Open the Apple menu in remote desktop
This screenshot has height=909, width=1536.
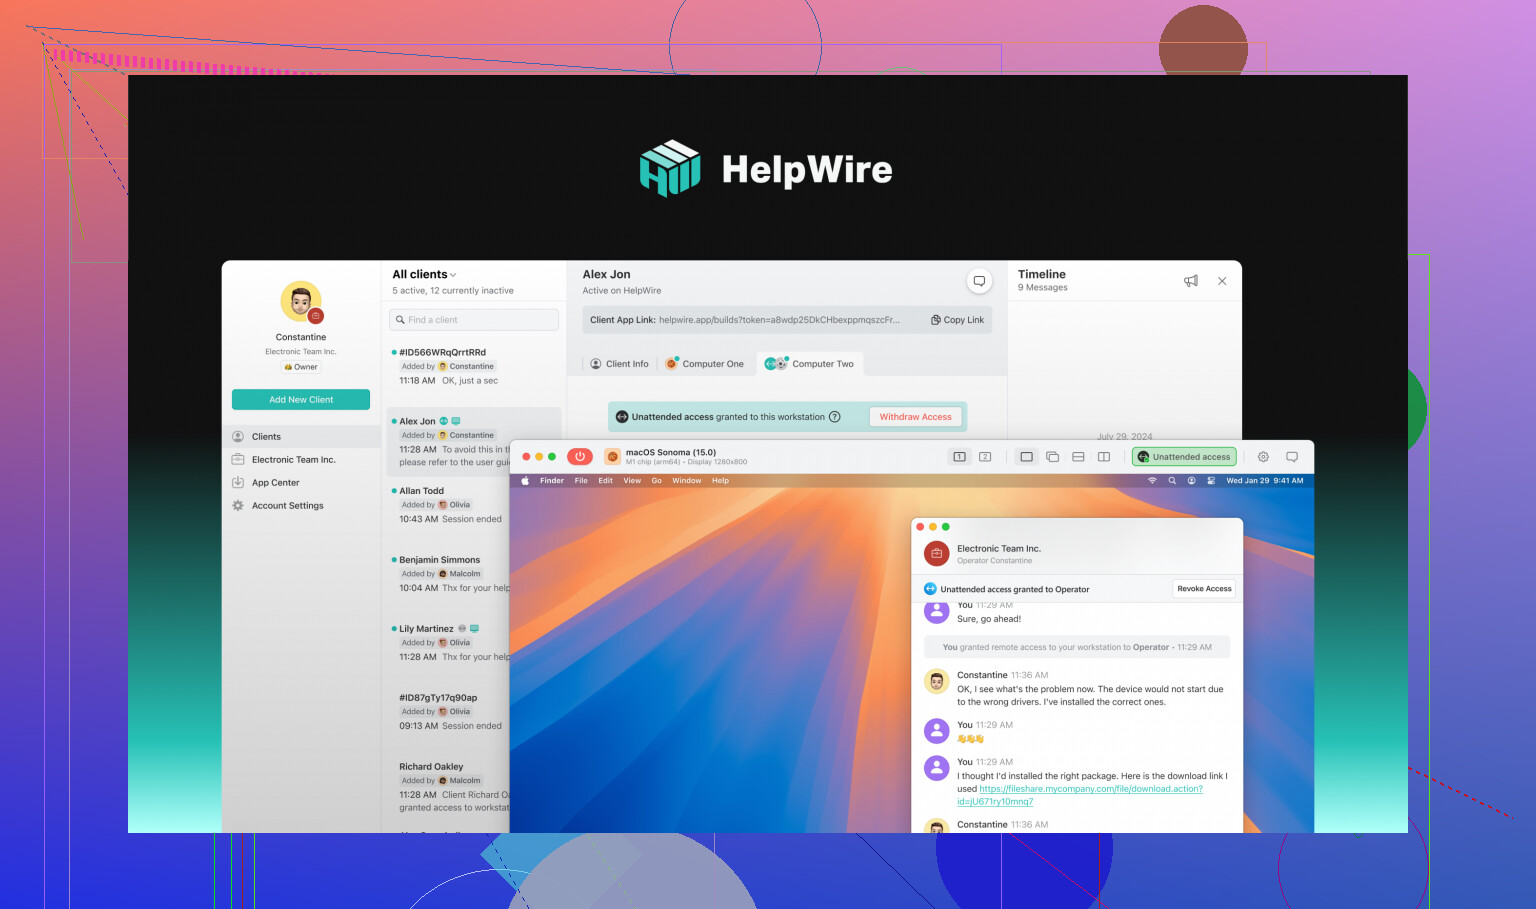tap(524, 481)
